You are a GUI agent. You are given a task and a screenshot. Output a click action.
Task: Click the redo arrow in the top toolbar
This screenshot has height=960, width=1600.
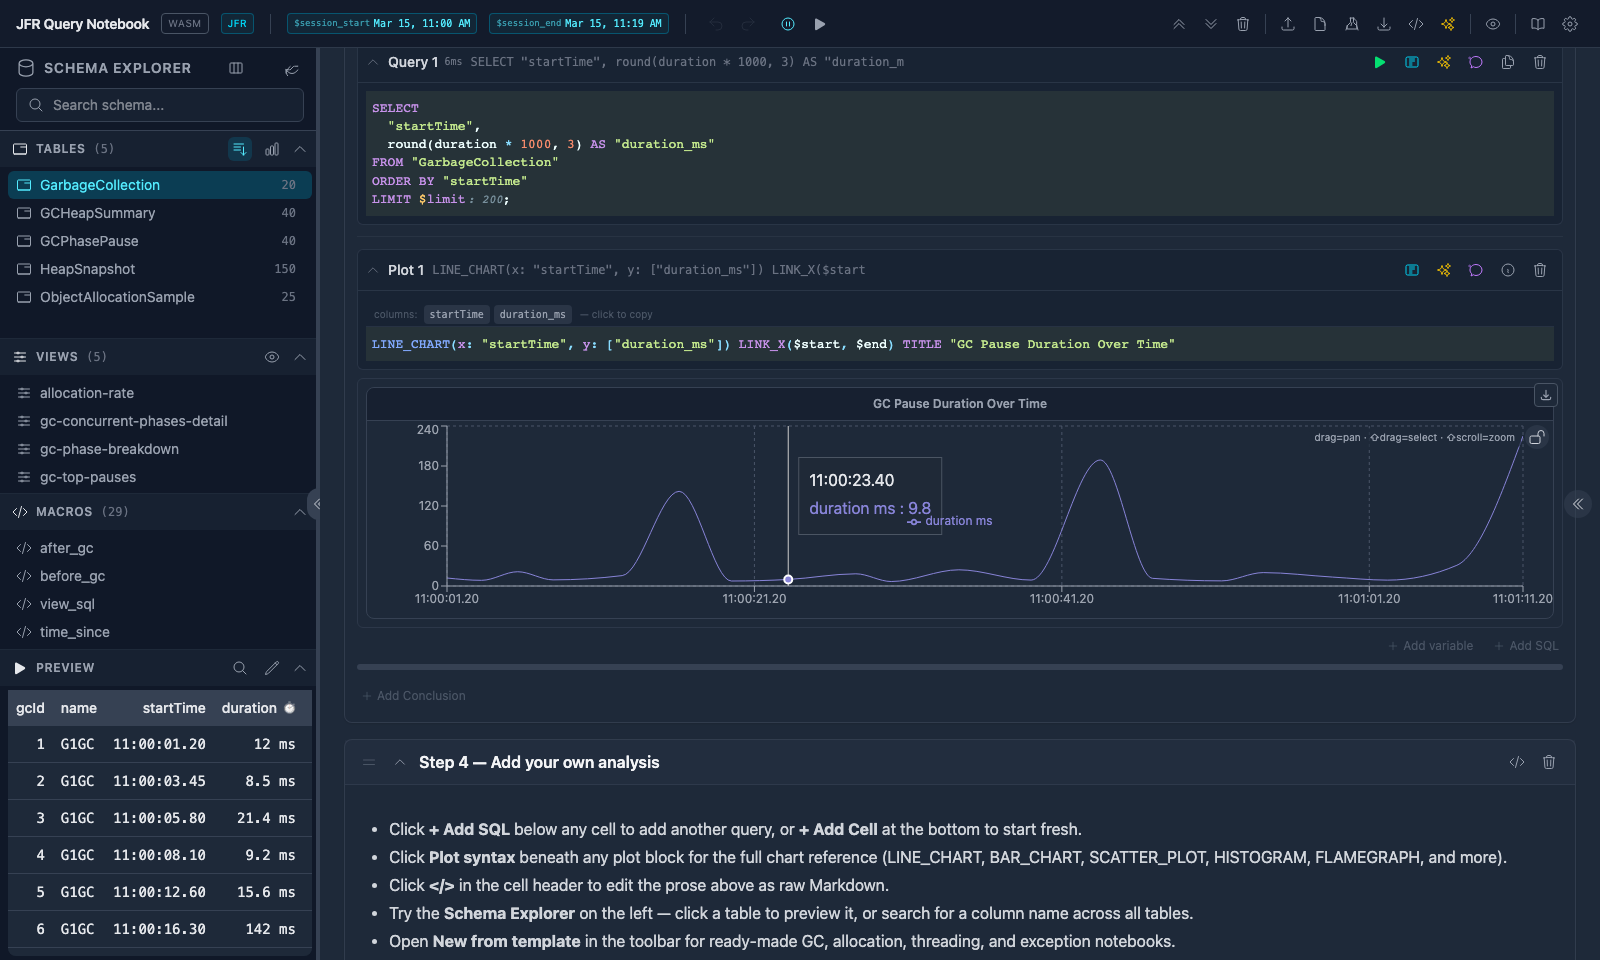pos(748,24)
